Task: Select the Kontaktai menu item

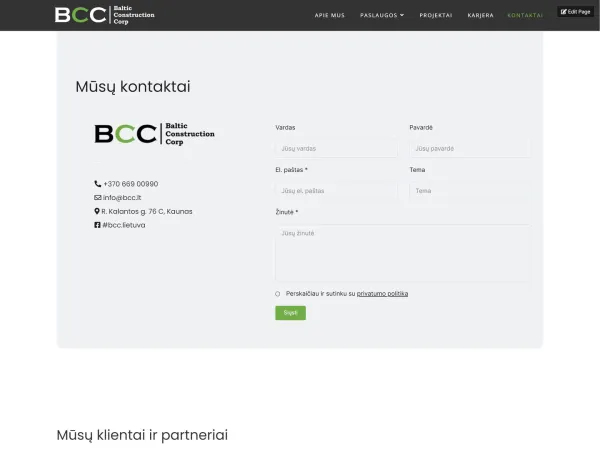Action: point(525,15)
